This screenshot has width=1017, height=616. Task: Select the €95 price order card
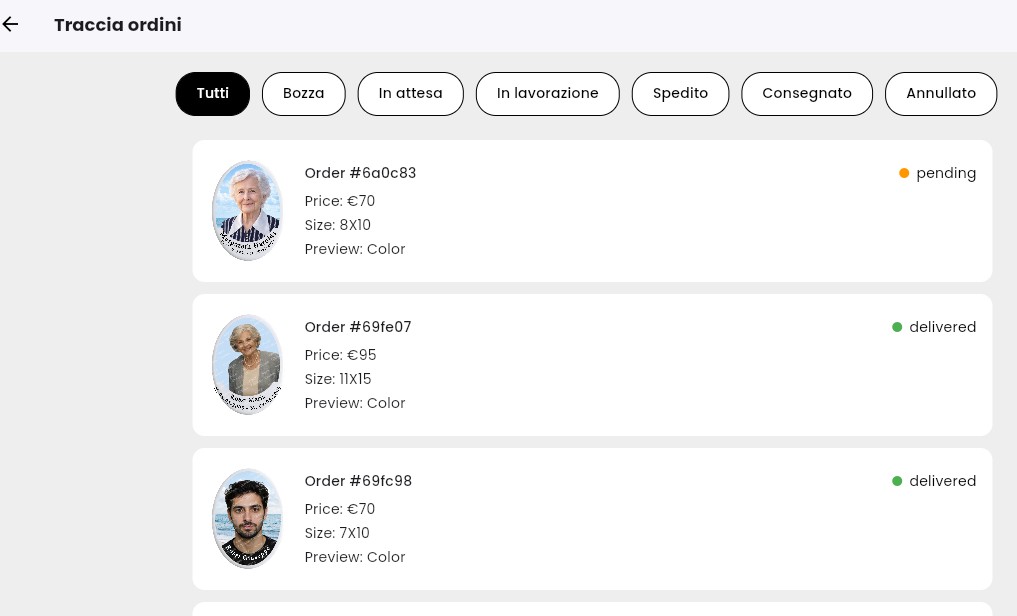592,365
